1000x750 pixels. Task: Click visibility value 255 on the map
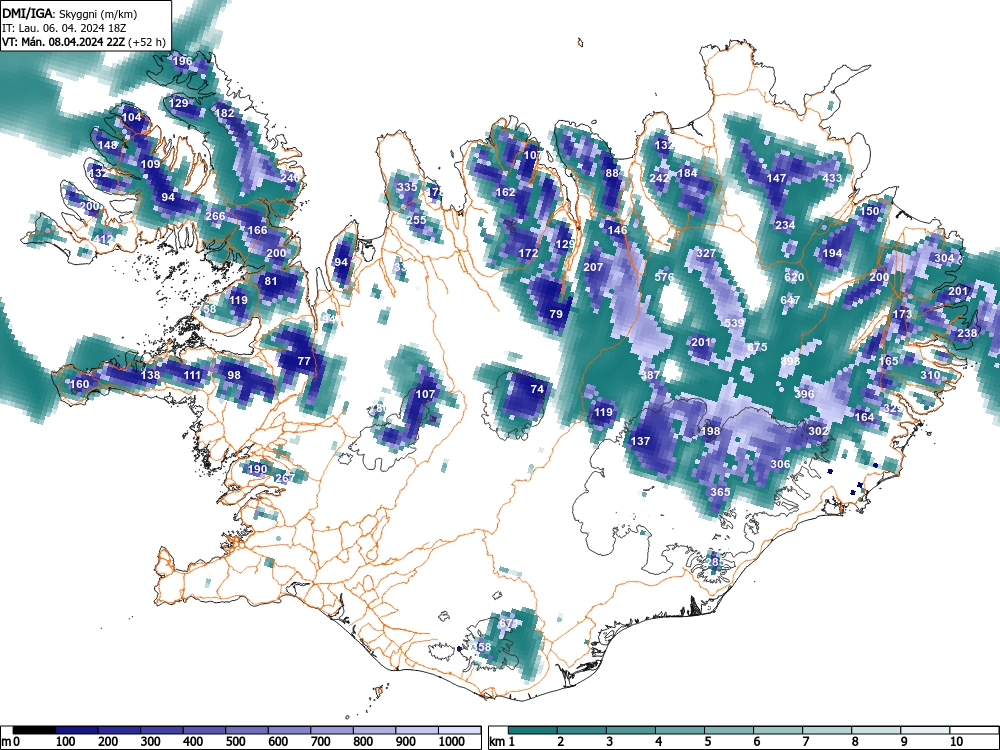coord(416,220)
